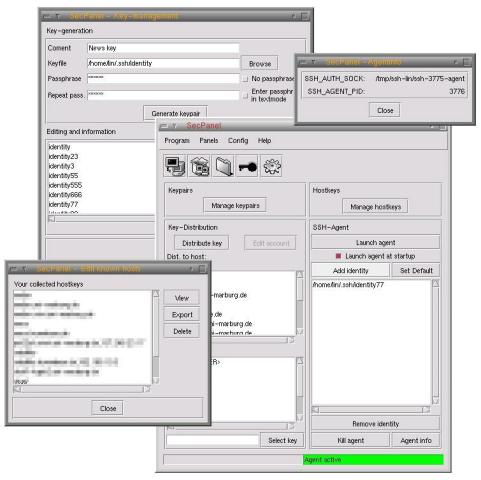
Task: Expand the Help menu
Action: (x=264, y=141)
